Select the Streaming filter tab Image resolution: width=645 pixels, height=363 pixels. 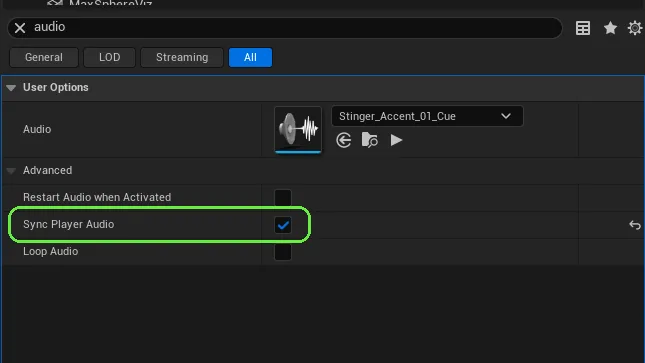tap(182, 57)
